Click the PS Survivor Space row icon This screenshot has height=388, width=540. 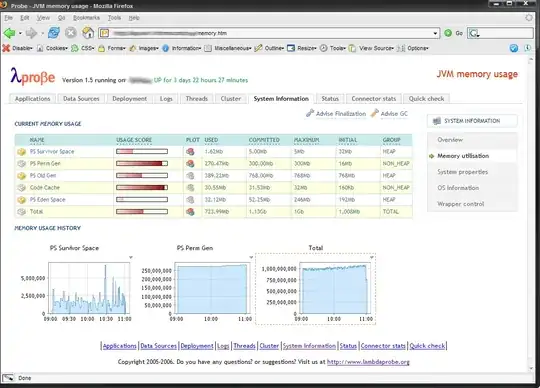pyautogui.click(x=22, y=151)
